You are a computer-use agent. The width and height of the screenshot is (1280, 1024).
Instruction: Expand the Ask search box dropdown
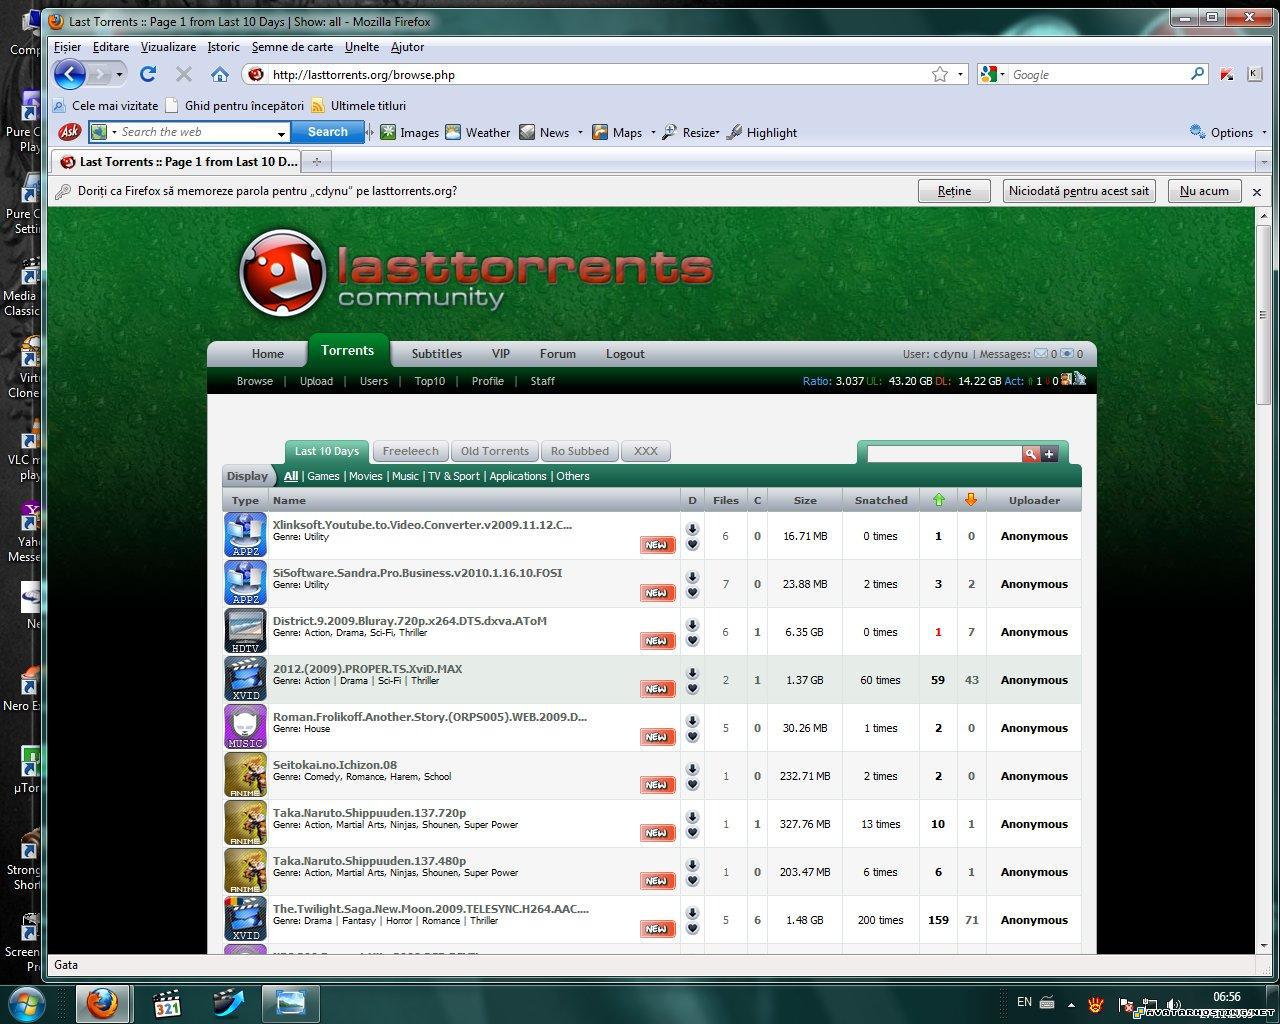(281, 133)
